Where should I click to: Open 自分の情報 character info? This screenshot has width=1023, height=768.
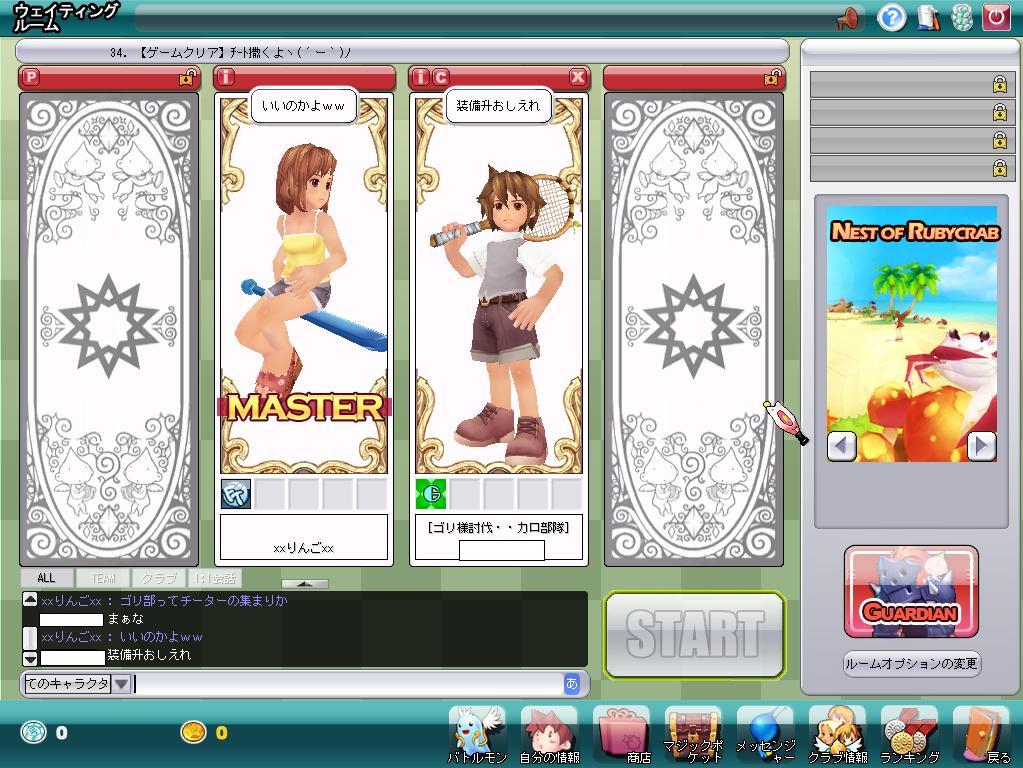point(549,732)
